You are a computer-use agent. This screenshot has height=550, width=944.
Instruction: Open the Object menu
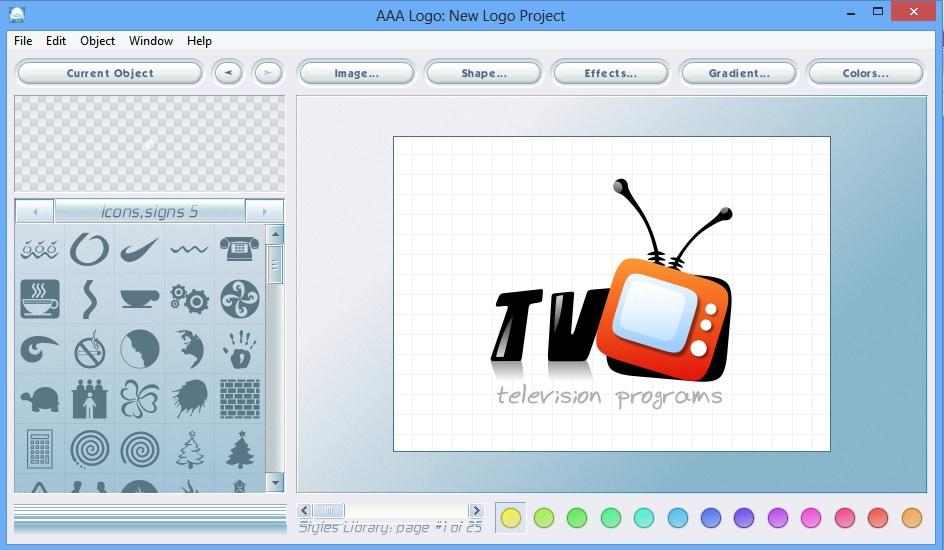point(97,41)
